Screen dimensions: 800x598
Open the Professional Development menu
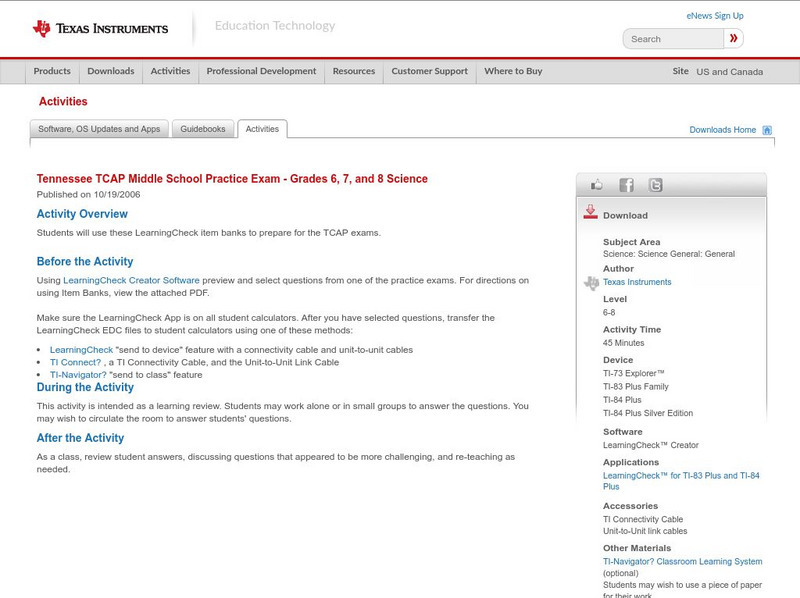pyautogui.click(x=261, y=71)
